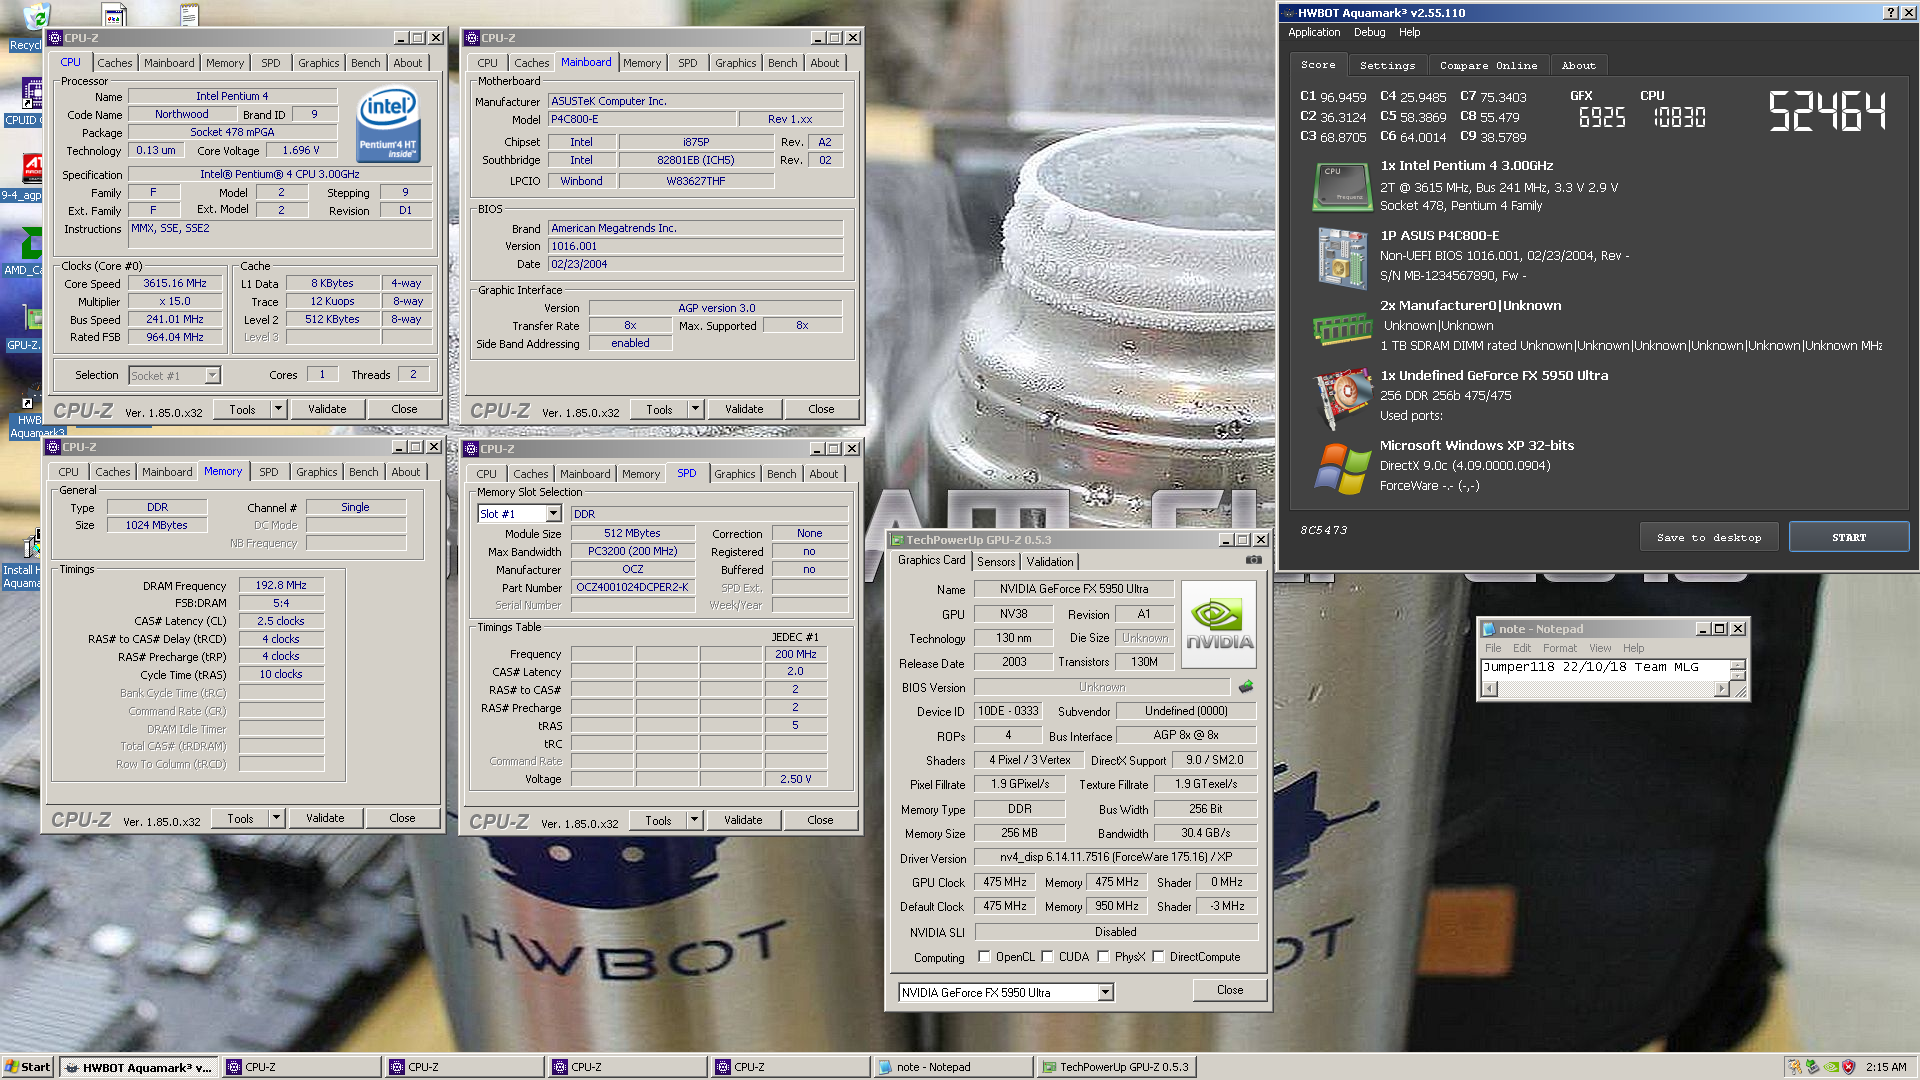Take GPU-Z screenshot with camera icon
1920x1080 pixels.
[1253, 560]
